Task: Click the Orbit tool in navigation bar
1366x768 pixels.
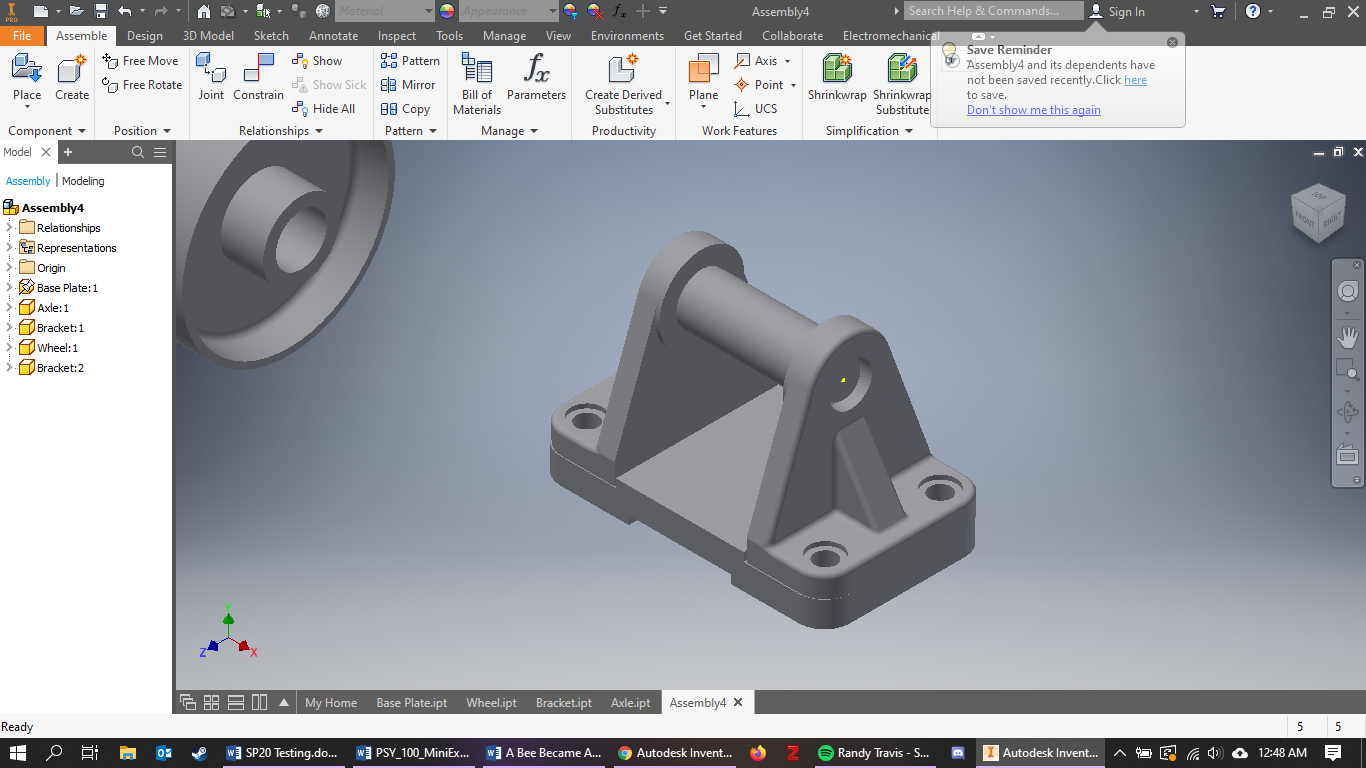Action: 1348,411
